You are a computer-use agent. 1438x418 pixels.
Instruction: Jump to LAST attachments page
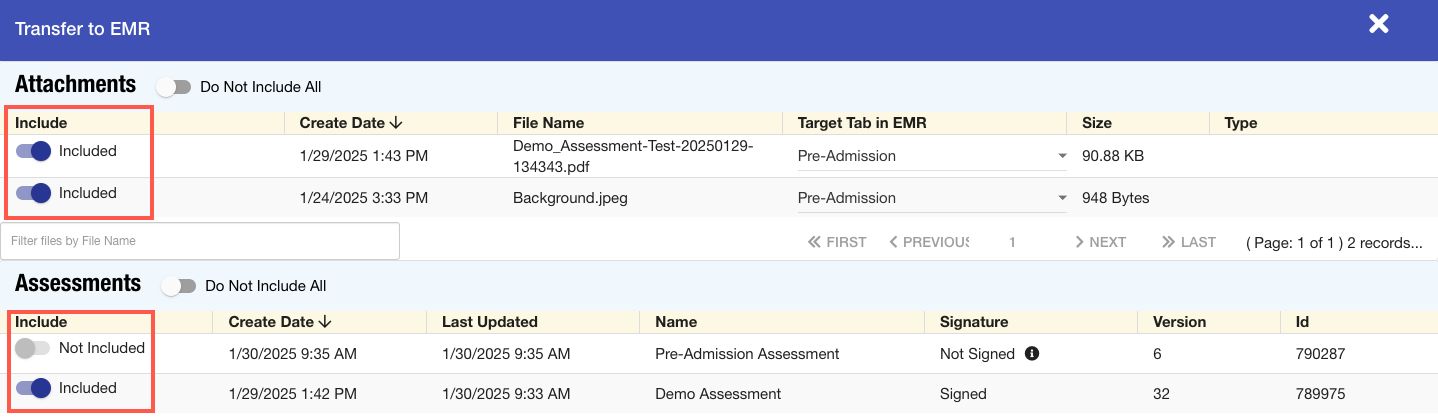(1188, 242)
